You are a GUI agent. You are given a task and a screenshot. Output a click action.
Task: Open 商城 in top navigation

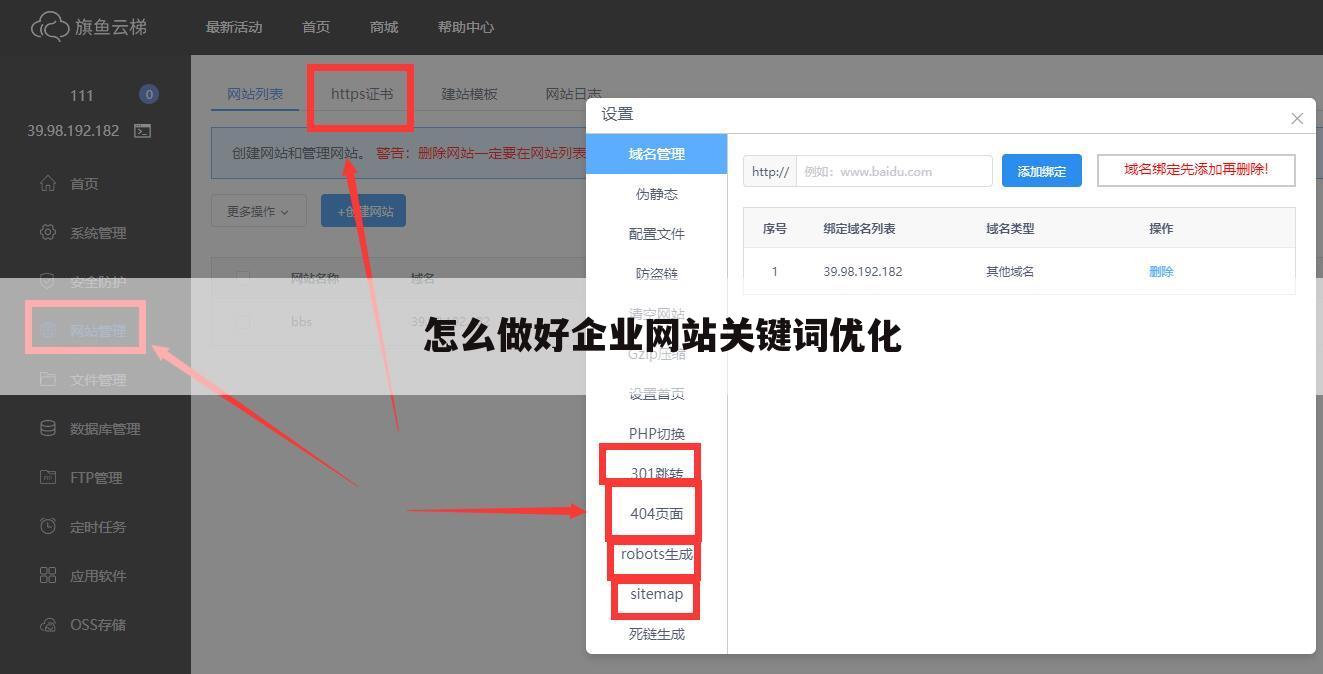pos(384,27)
